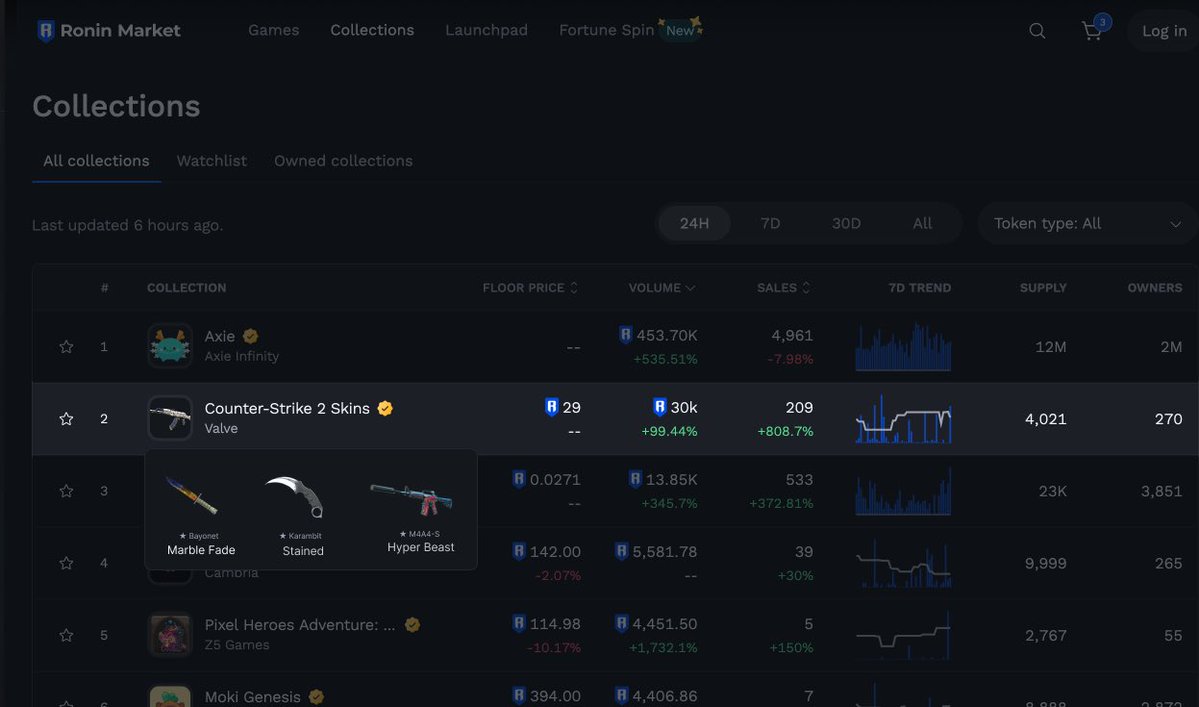
Task: Sort by Volume column
Action: click(661, 288)
